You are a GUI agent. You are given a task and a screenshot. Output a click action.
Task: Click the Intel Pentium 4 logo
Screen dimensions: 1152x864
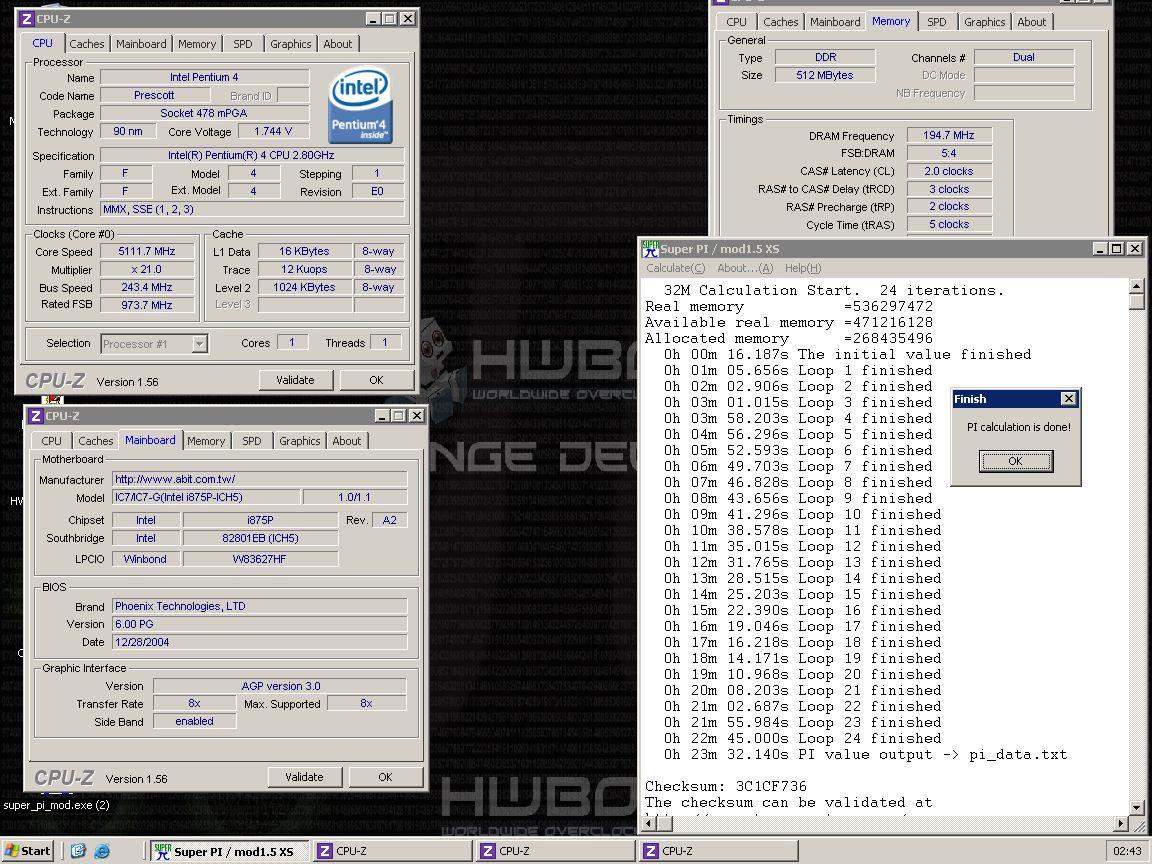tap(360, 105)
